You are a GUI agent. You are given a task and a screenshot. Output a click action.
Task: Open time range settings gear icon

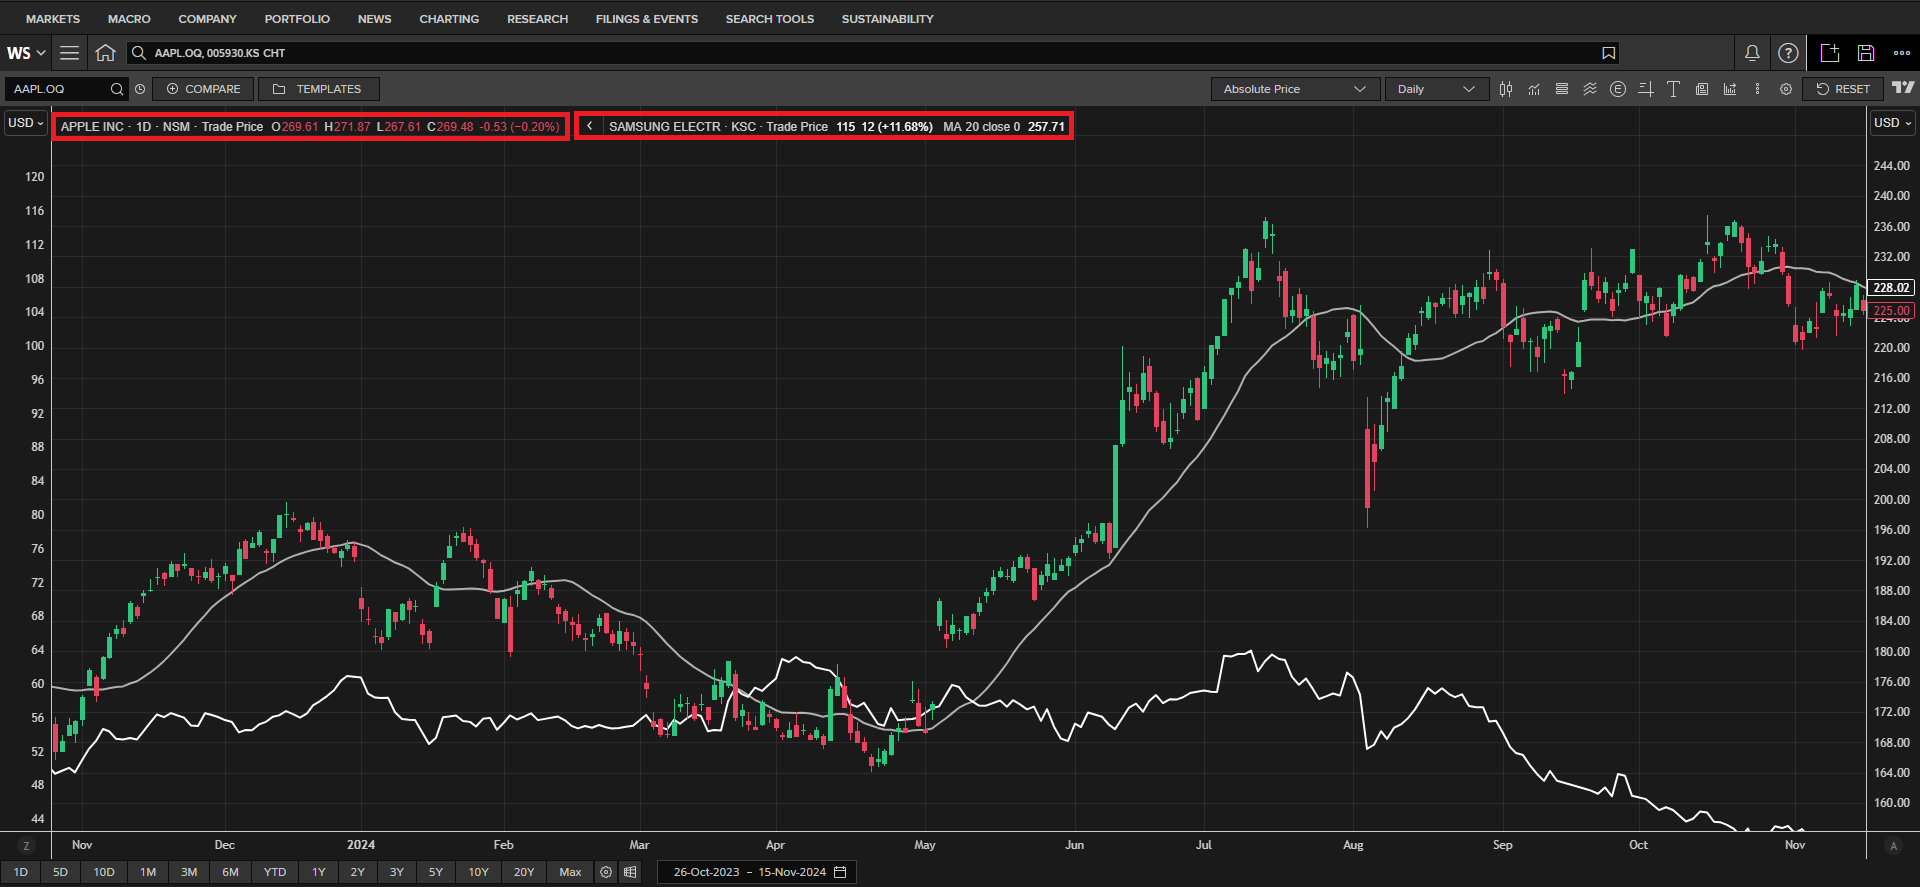[606, 872]
